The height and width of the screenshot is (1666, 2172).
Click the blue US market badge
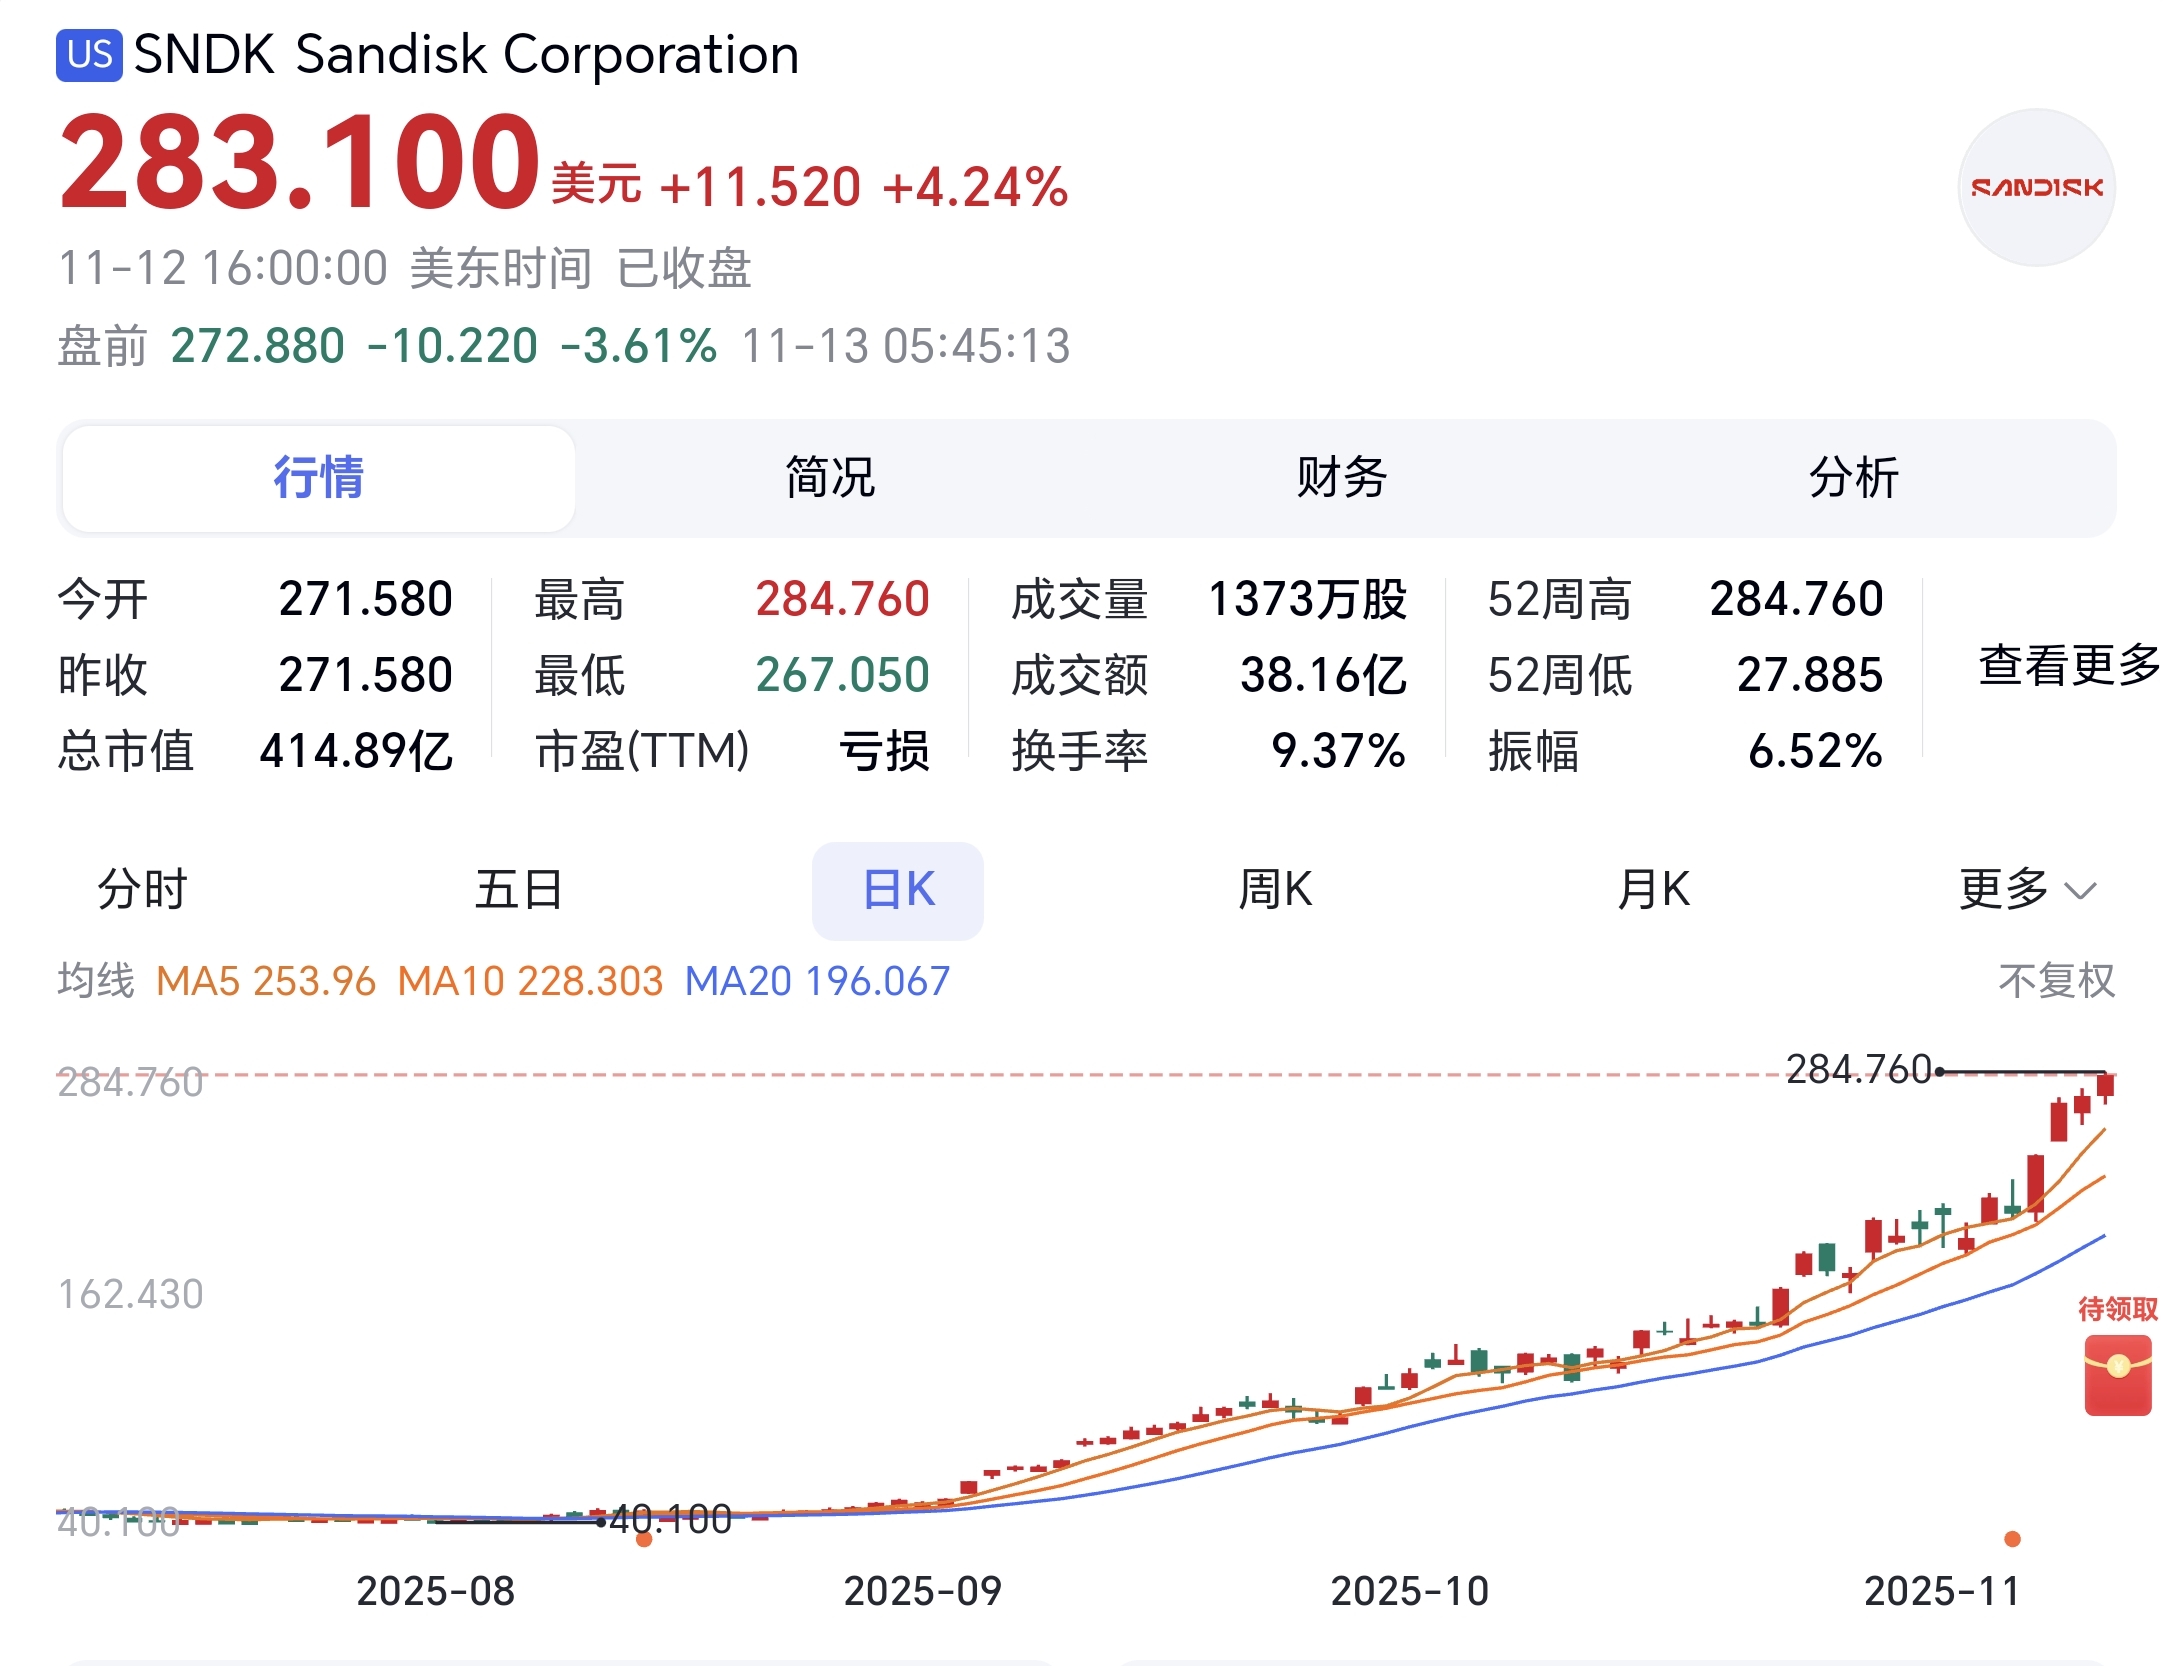(90, 55)
